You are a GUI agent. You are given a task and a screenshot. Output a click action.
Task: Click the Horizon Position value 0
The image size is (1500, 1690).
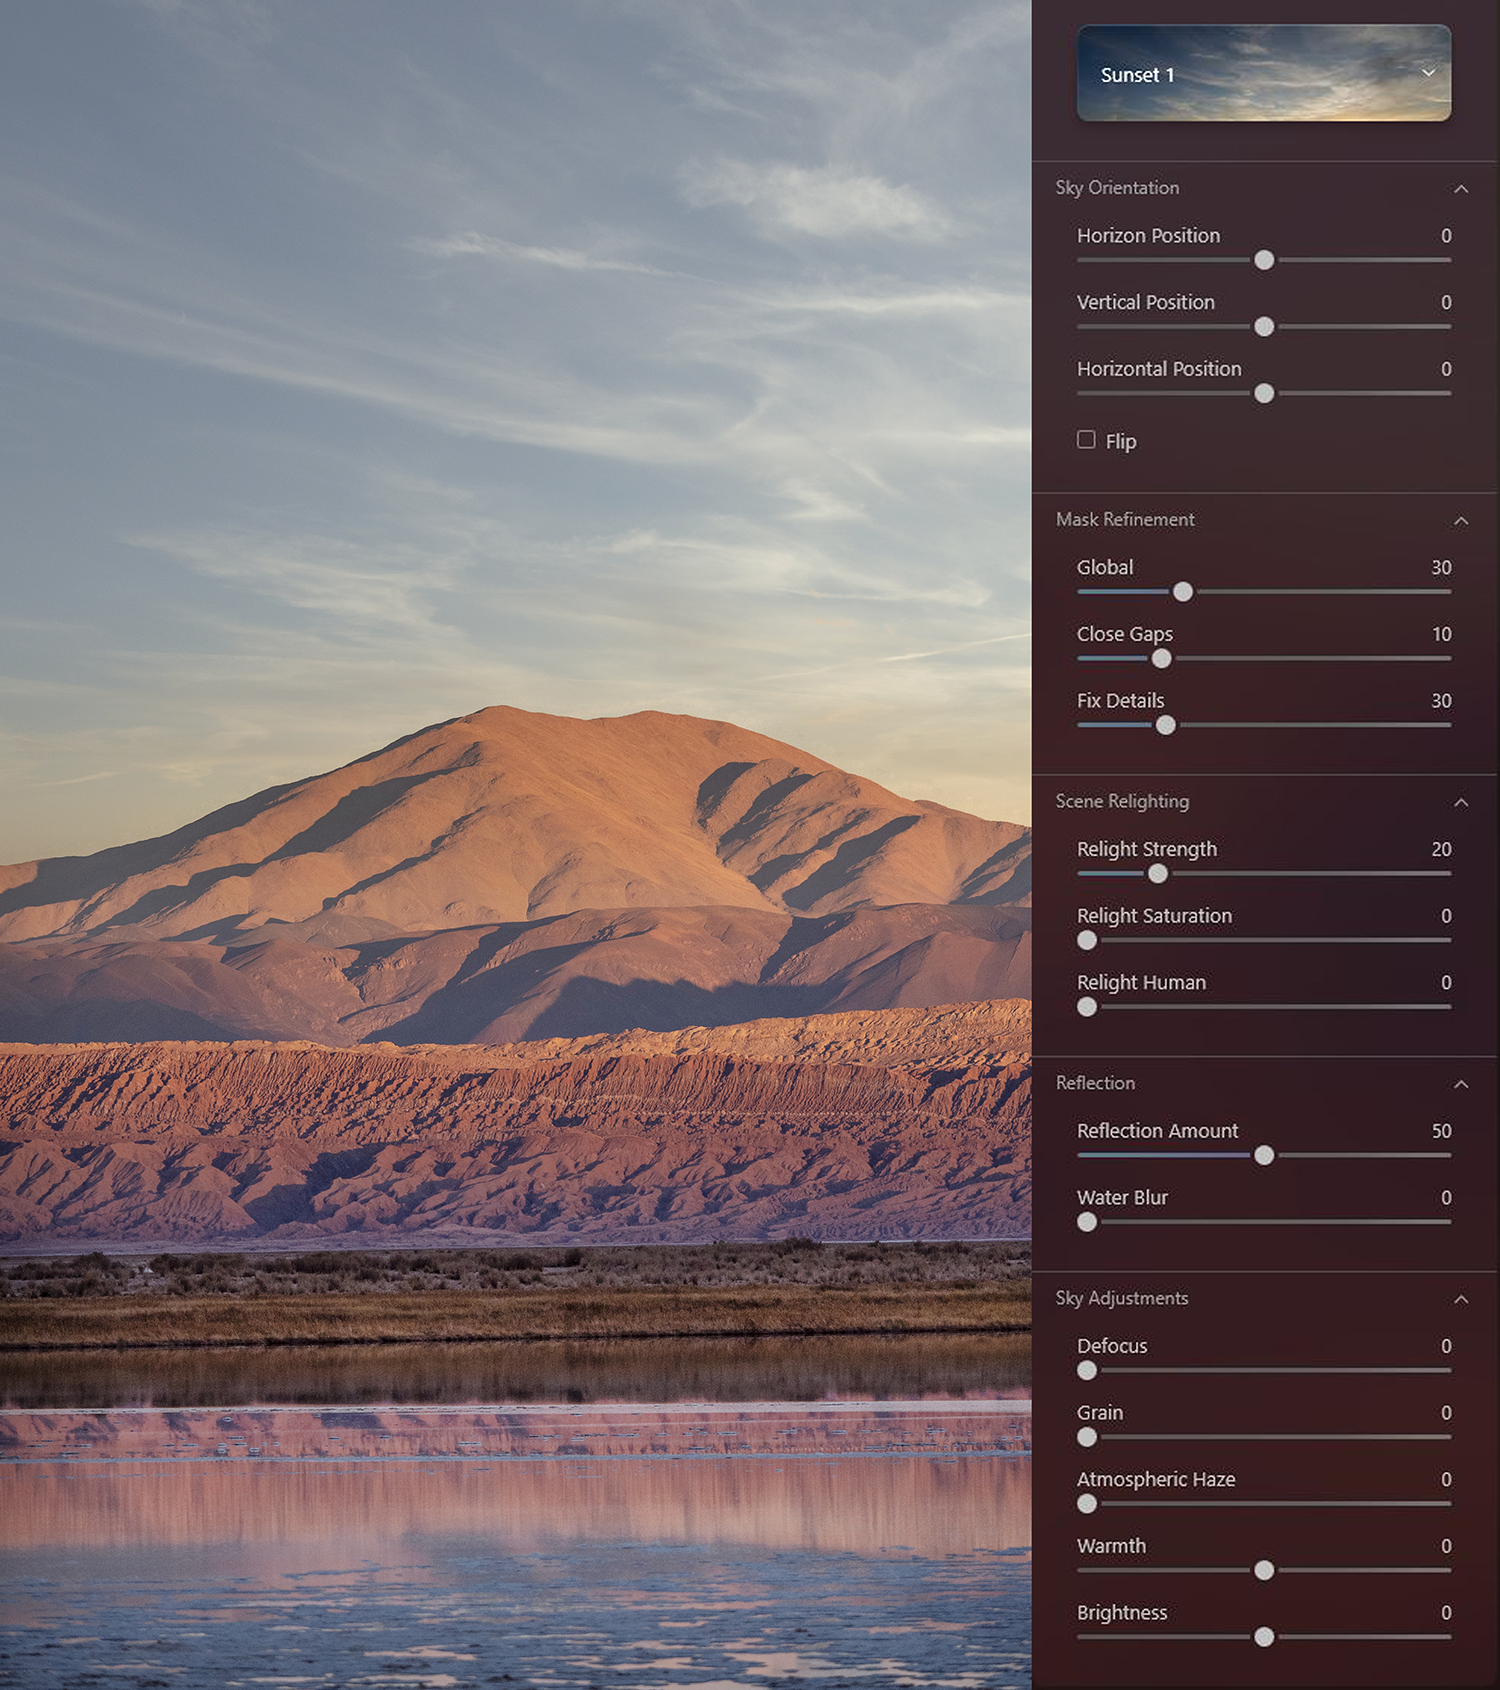pyautogui.click(x=1446, y=236)
